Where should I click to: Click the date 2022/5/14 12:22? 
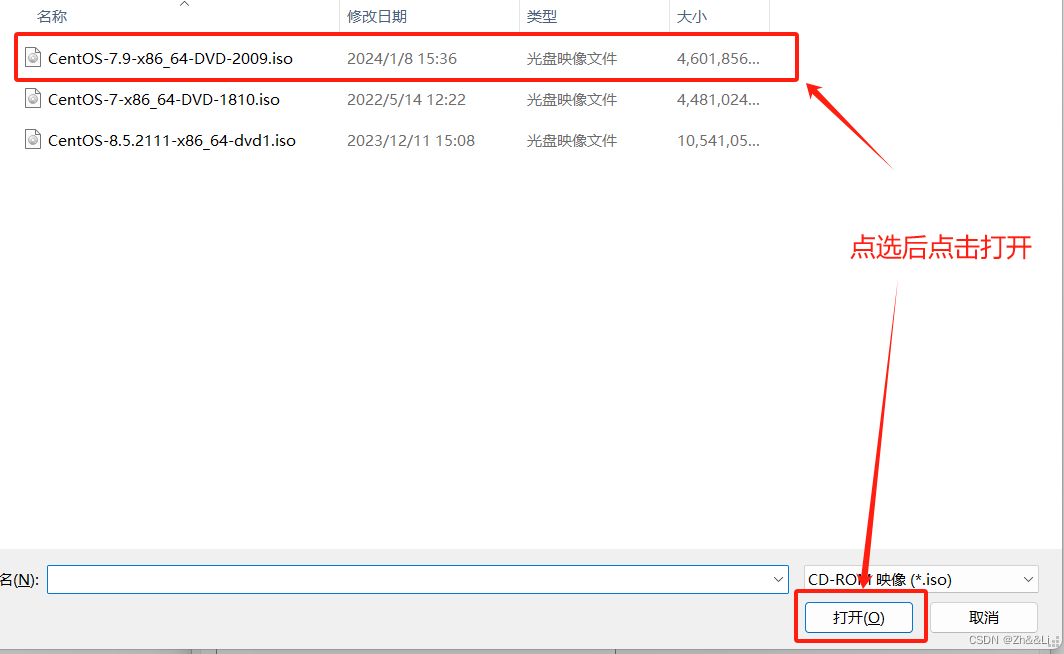(406, 100)
